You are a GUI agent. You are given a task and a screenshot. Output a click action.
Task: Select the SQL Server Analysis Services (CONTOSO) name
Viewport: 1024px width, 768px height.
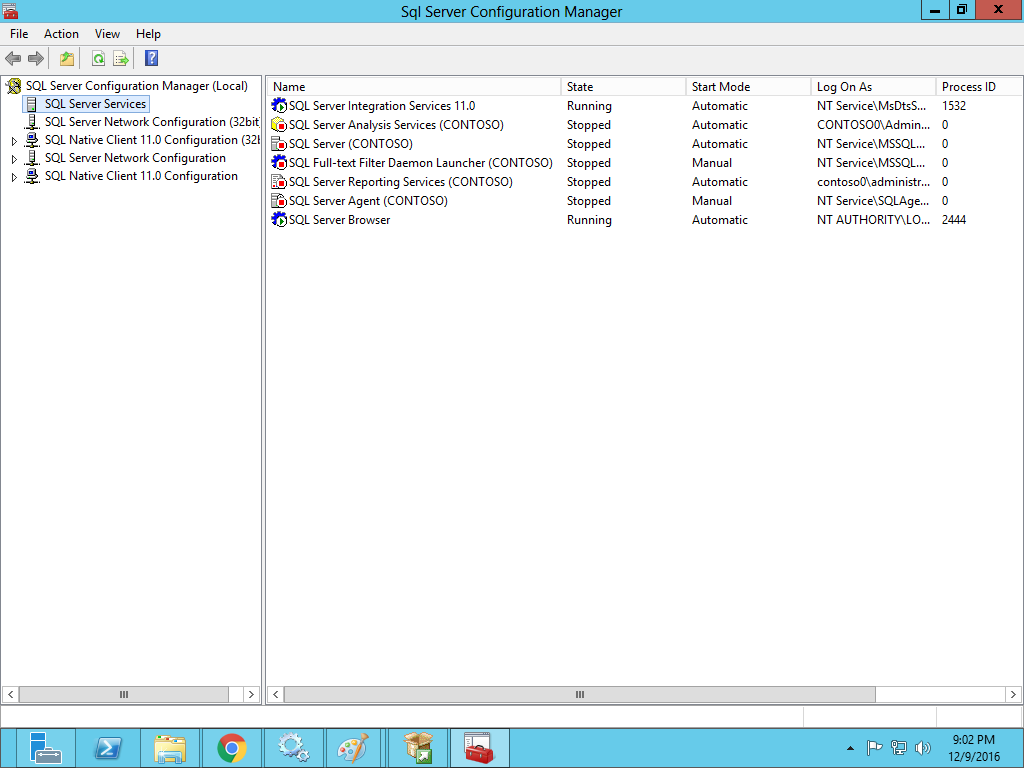coord(396,125)
